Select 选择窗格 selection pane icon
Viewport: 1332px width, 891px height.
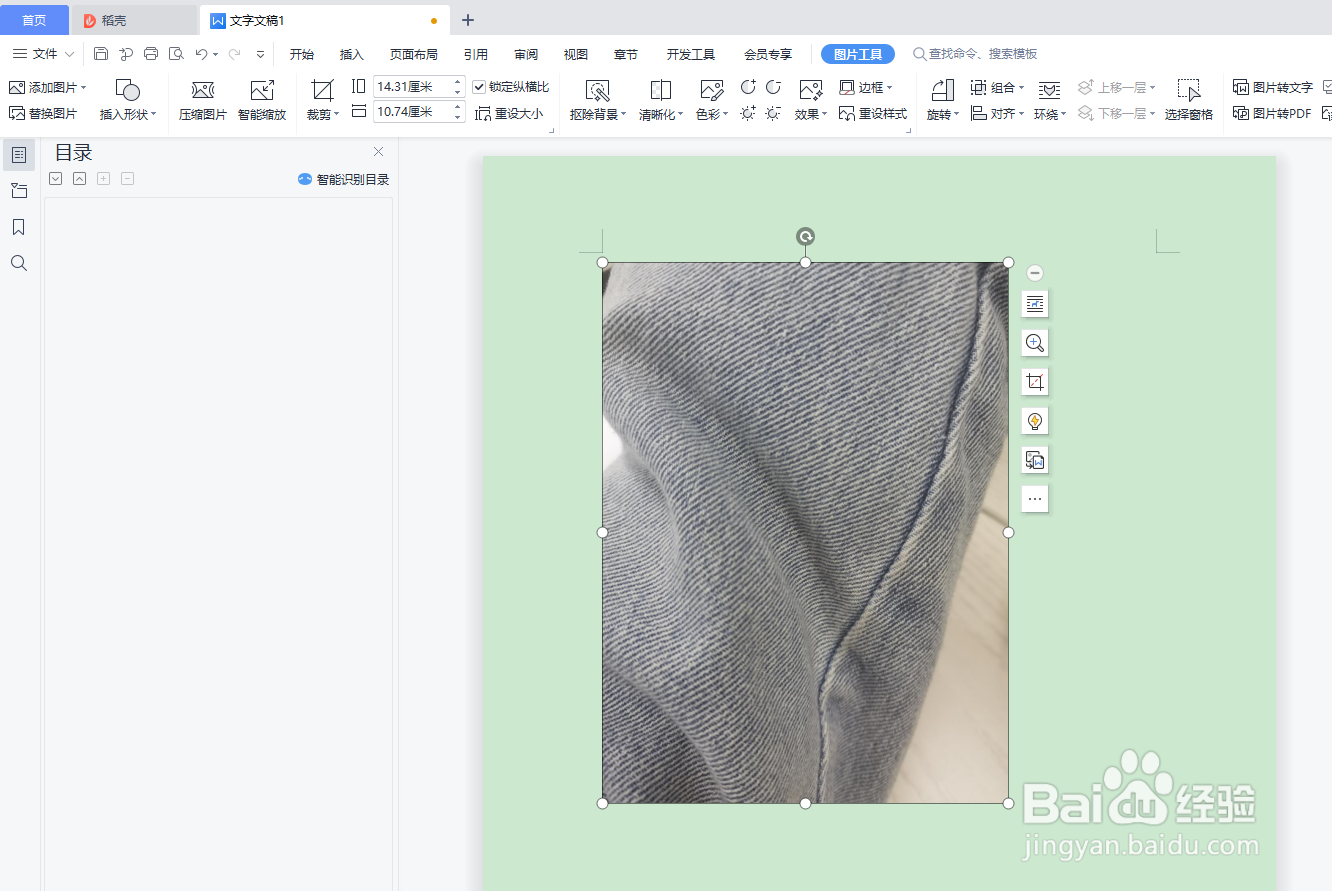pos(1189,101)
